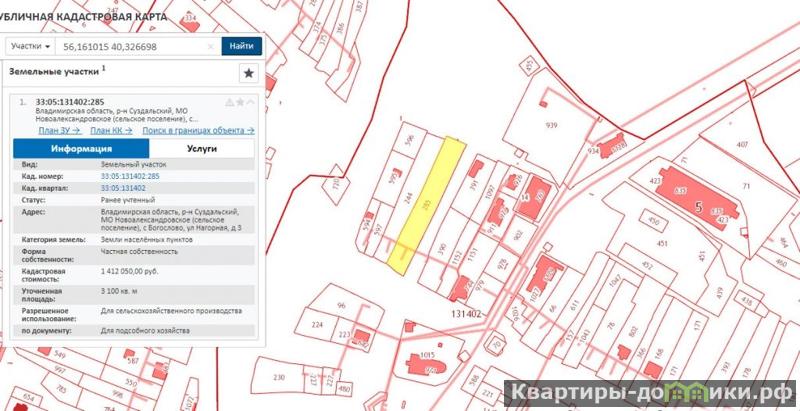Open the favorites star button in results header
800x411 pixels.
pyautogui.click(x=249, y=73)
